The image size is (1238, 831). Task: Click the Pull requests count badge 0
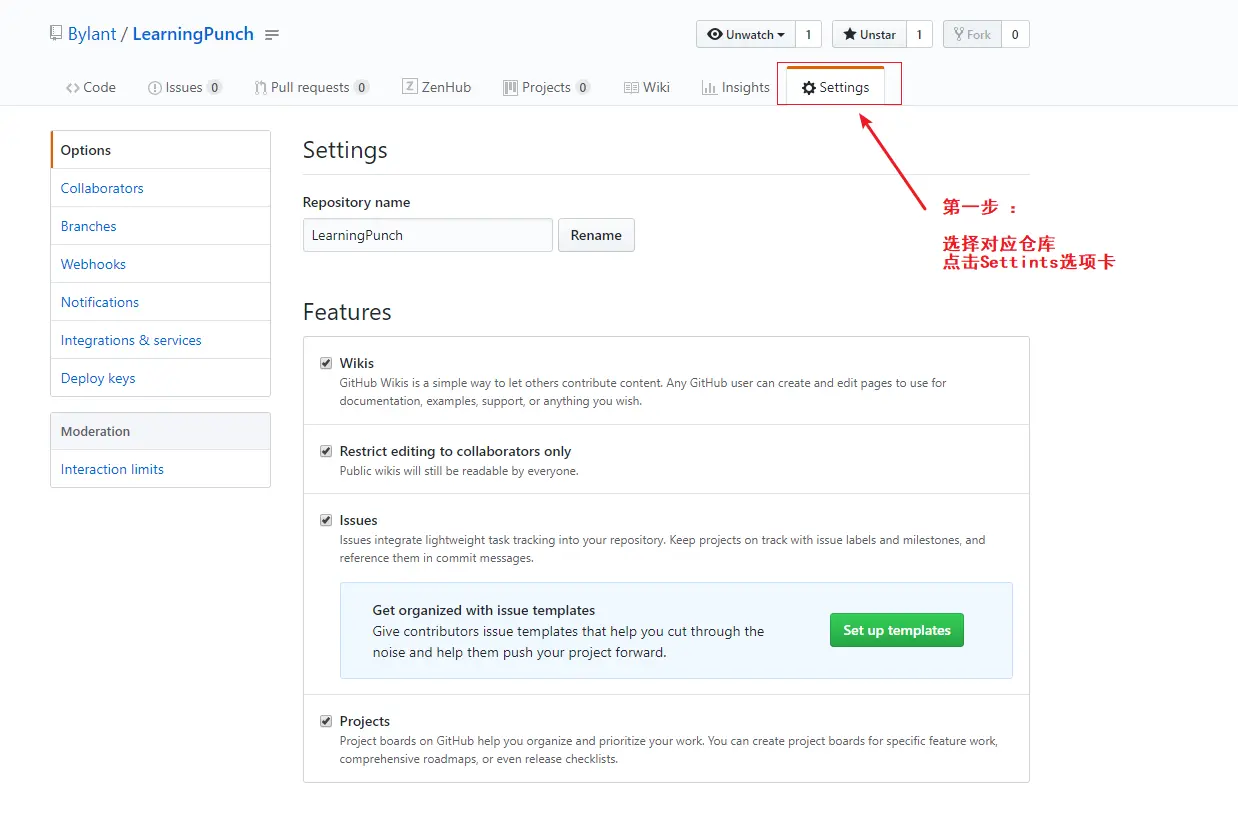click(x=361, y=88)
